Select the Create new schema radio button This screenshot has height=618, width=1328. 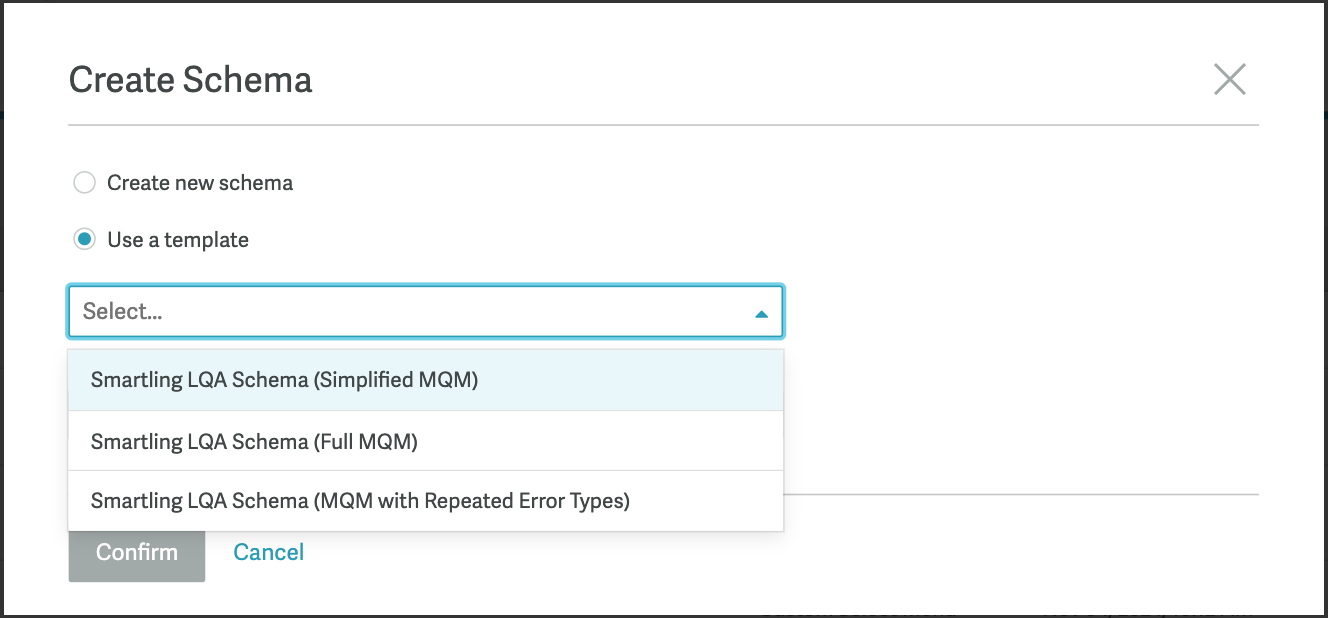click(x=85, y=183)
